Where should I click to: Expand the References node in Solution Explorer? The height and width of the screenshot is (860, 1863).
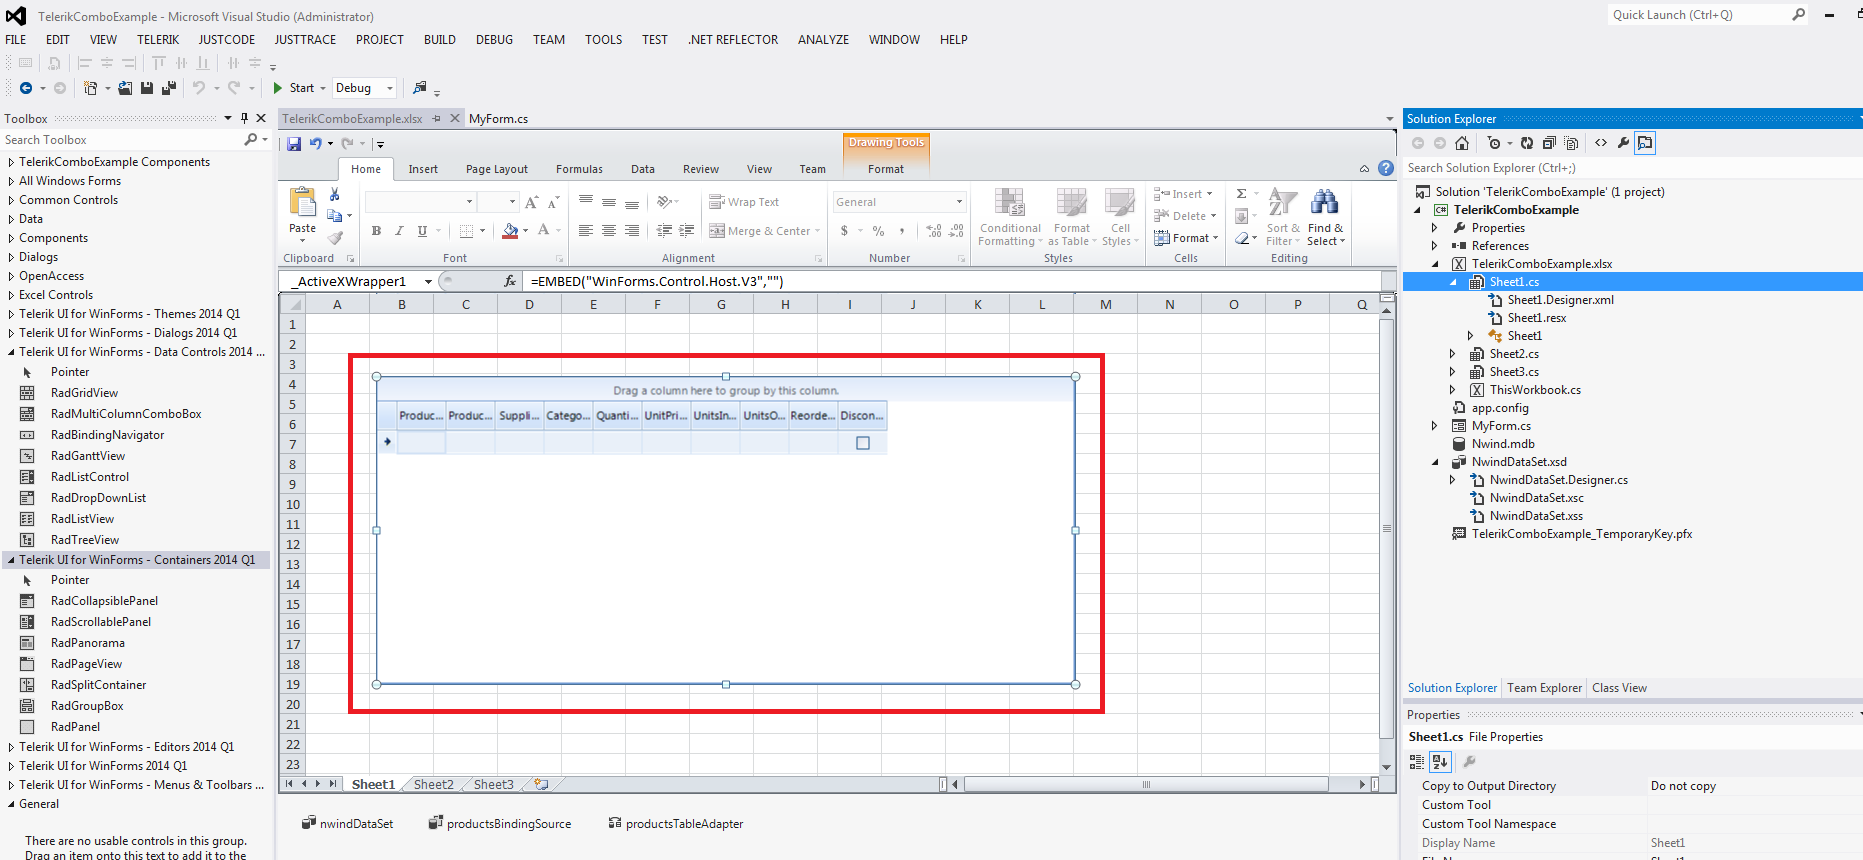(x=1435, y=246)
